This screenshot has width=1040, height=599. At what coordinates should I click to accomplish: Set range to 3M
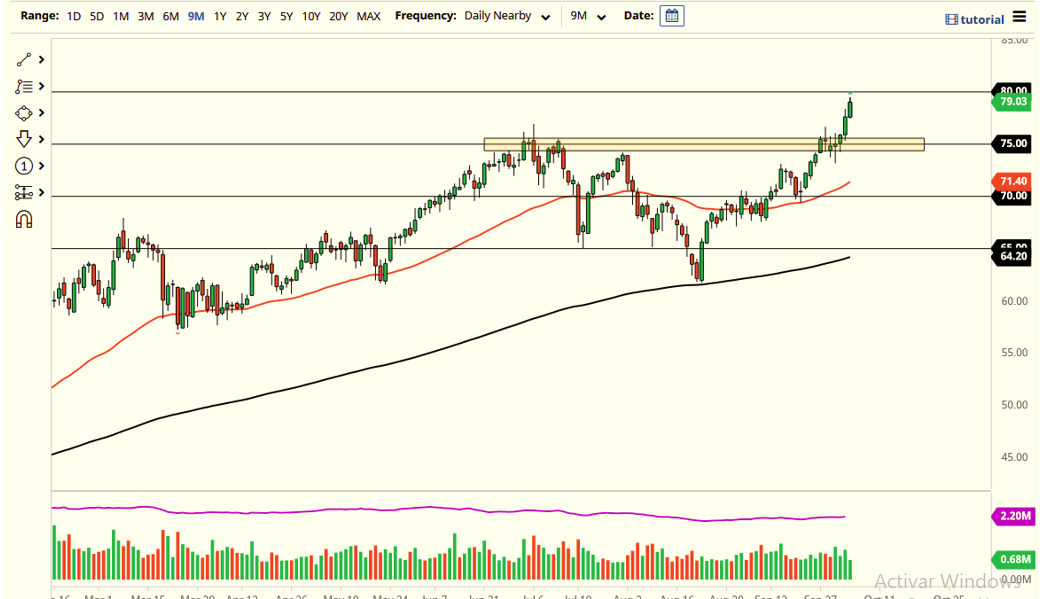[146, 16]
